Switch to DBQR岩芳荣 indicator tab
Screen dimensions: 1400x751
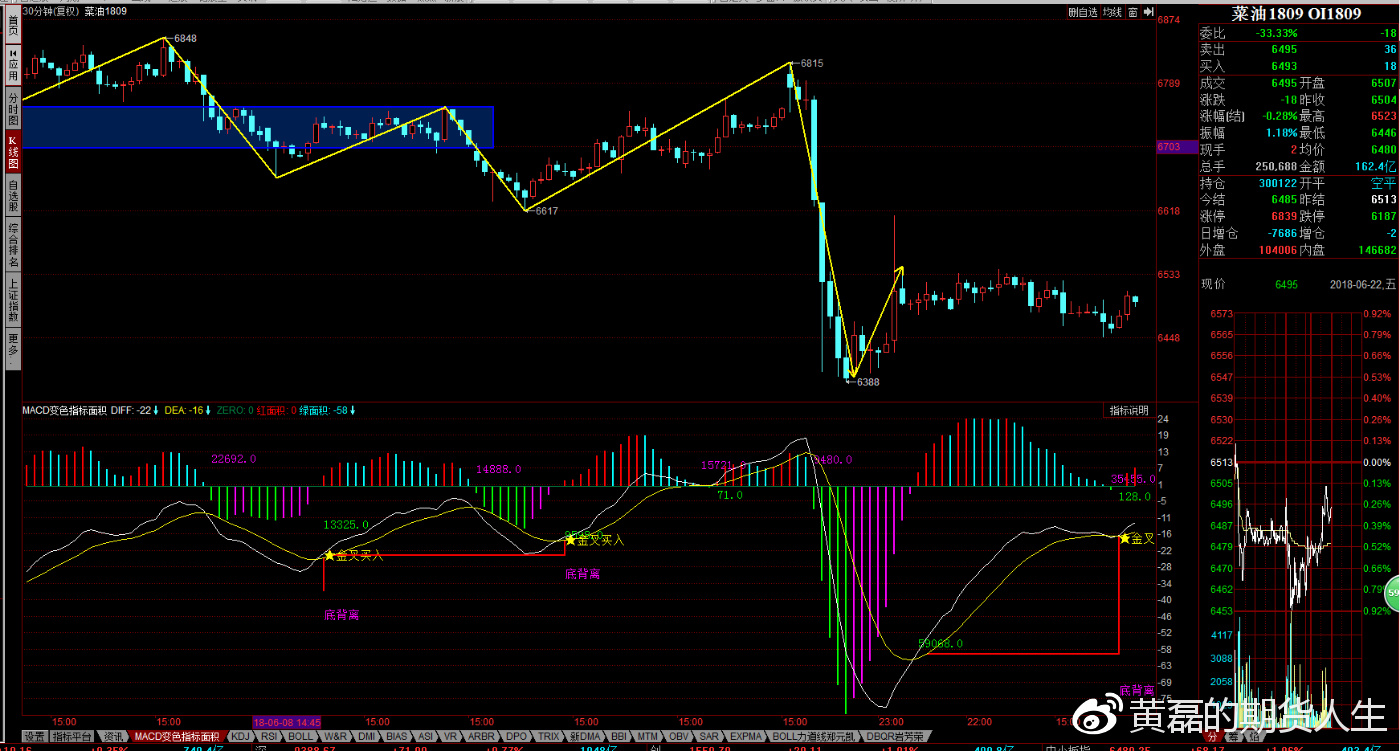click(895, 736)
